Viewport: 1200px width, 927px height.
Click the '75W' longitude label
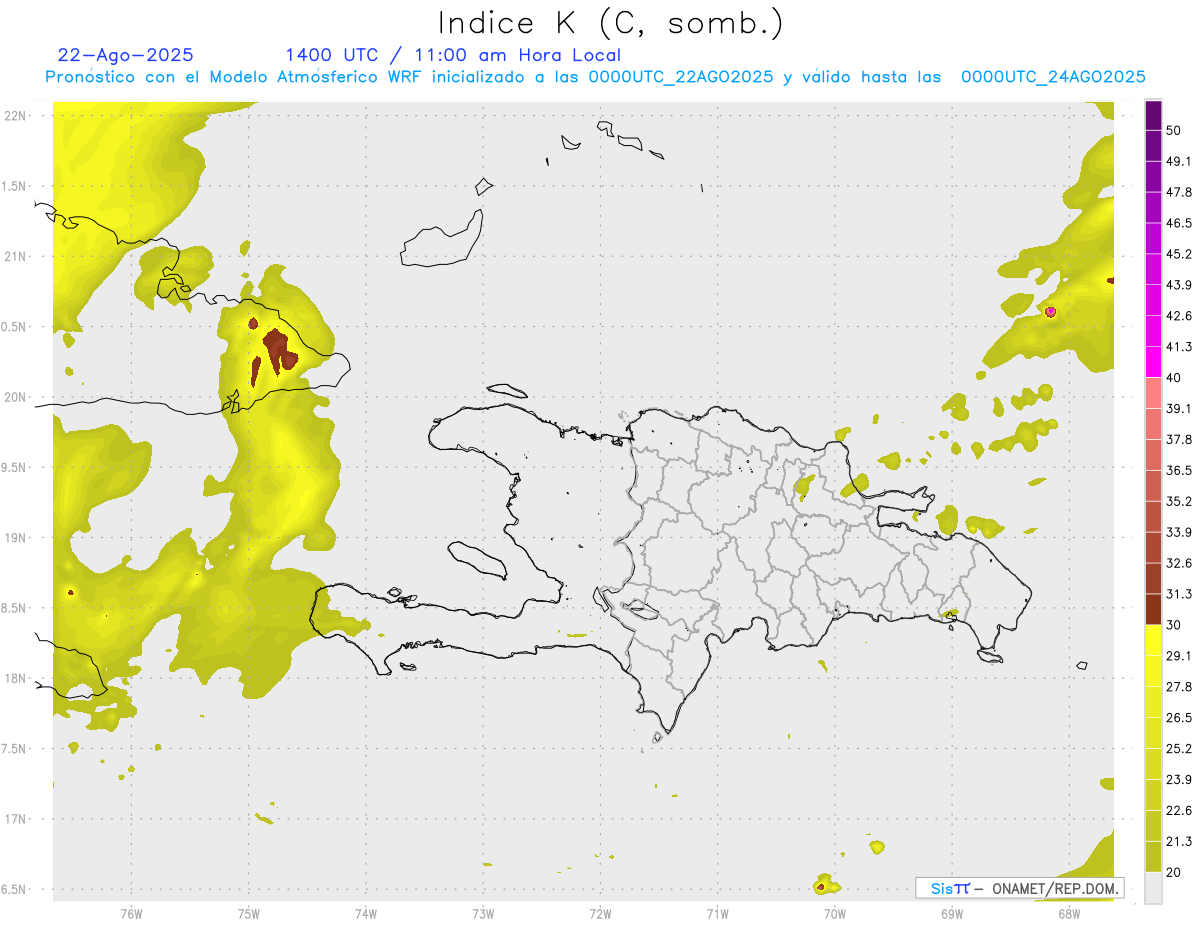[249, 914]
